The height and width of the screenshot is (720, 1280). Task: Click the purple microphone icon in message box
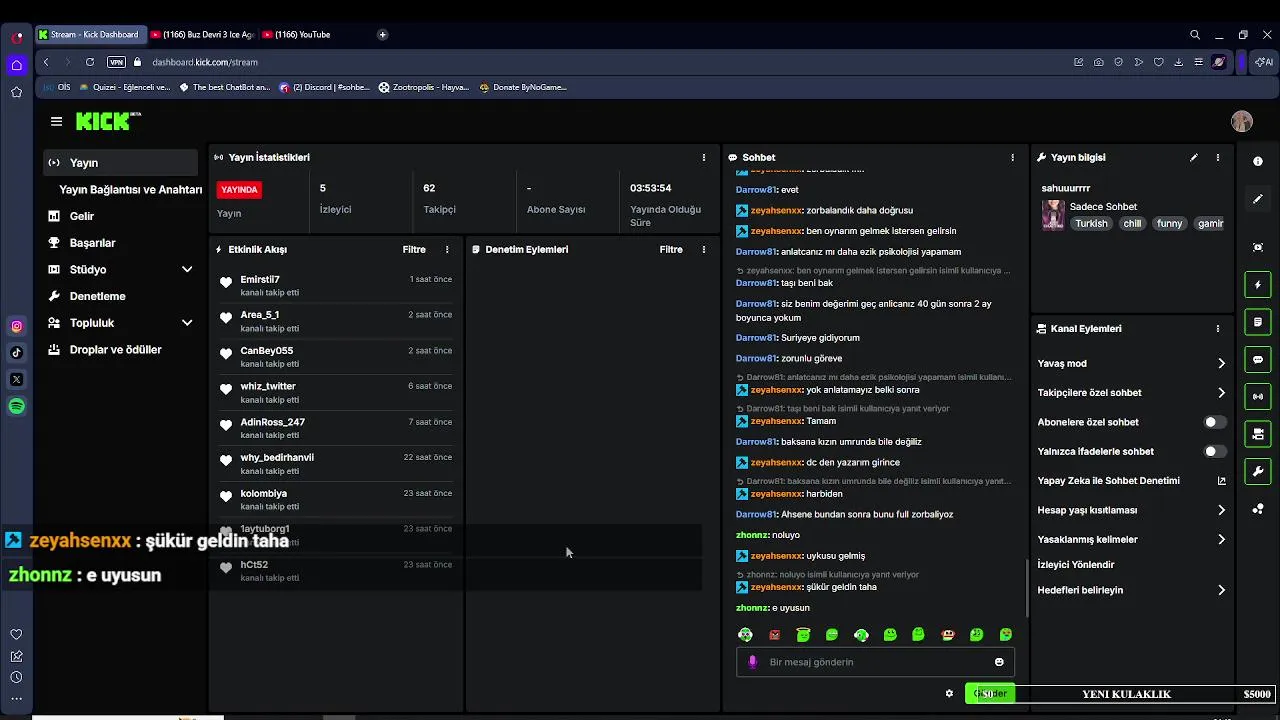click(753, 662)
